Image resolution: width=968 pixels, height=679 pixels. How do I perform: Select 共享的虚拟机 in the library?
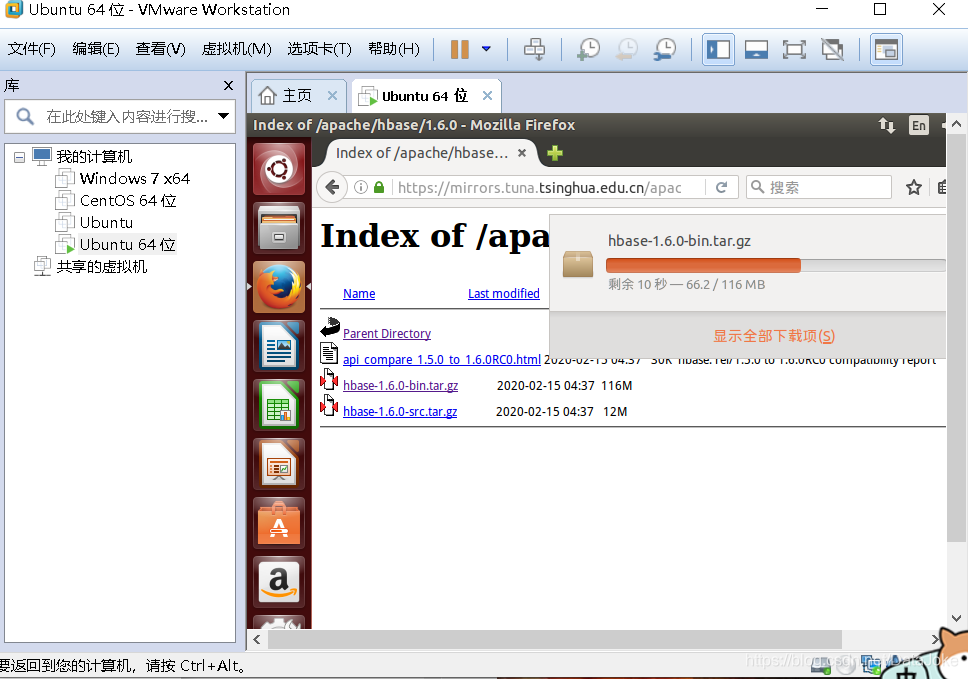click(x=91, y=267)
